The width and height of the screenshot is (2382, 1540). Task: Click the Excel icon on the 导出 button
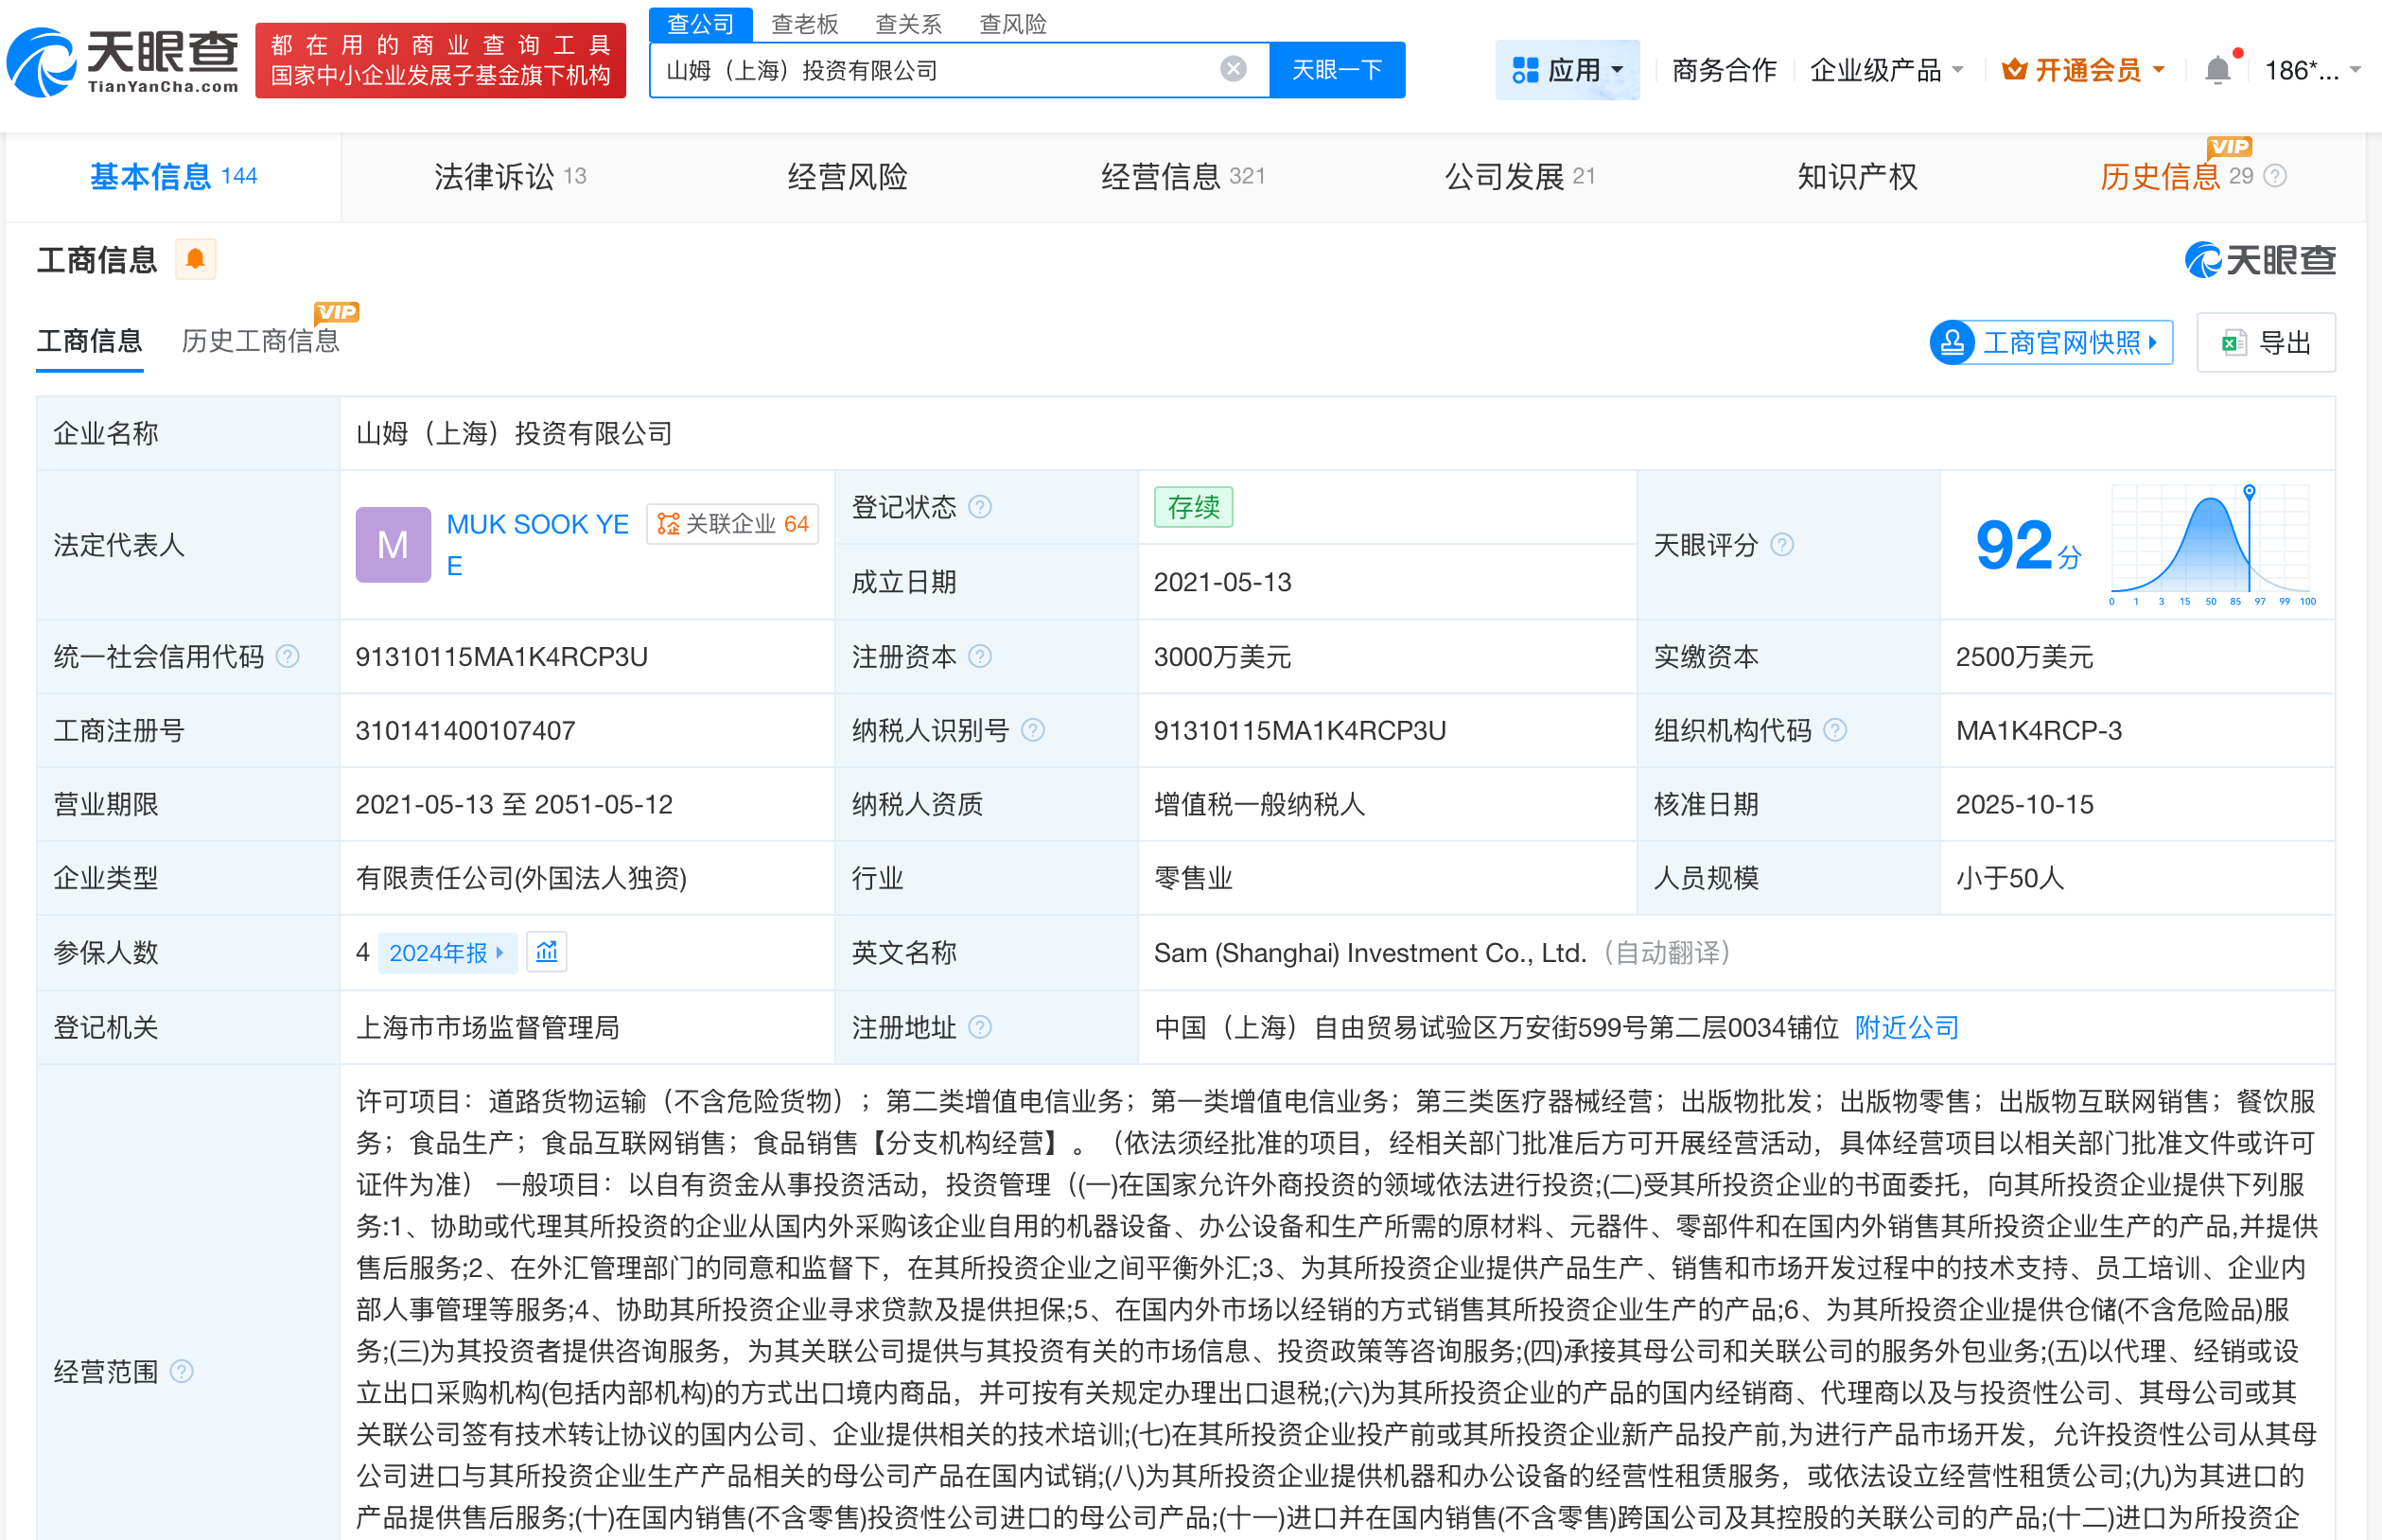(2234, 342)
